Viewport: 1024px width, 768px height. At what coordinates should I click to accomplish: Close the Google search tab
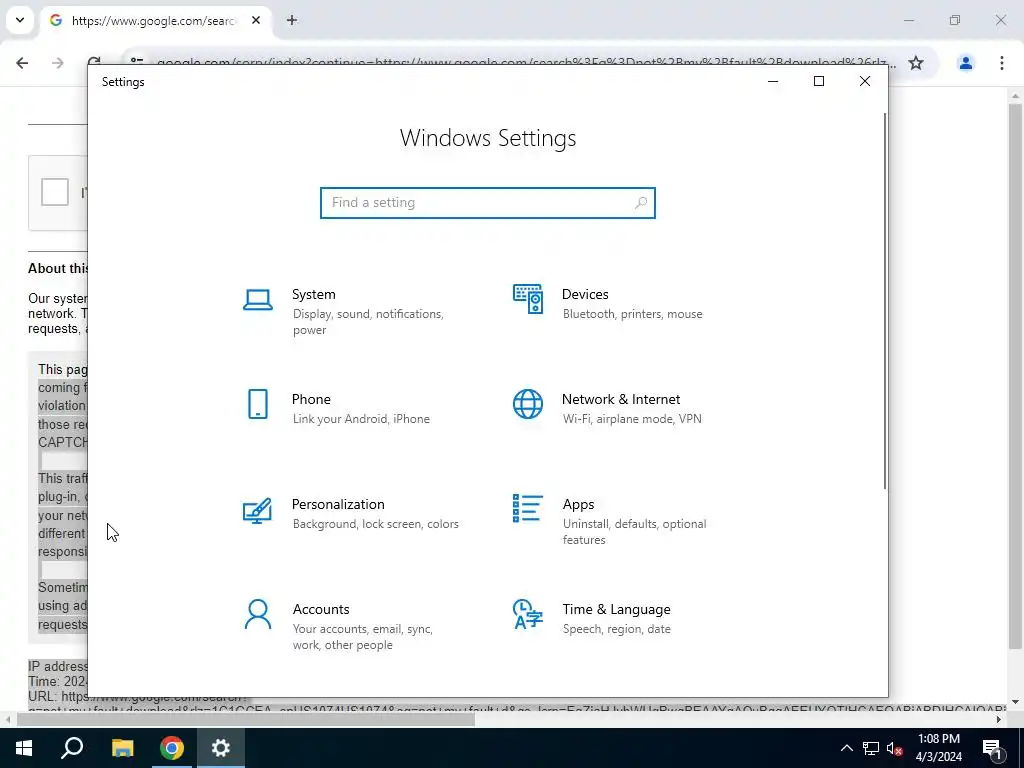click(256, 20)
